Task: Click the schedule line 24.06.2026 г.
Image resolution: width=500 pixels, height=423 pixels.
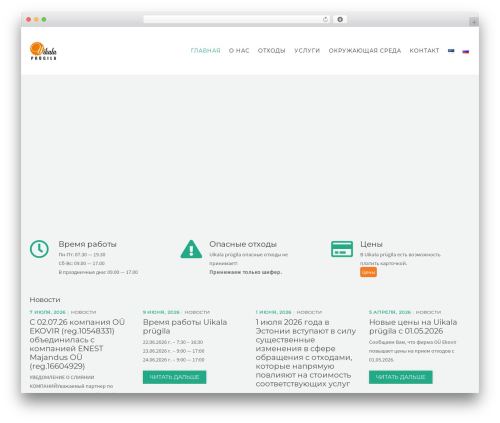Action: [174, 360]
